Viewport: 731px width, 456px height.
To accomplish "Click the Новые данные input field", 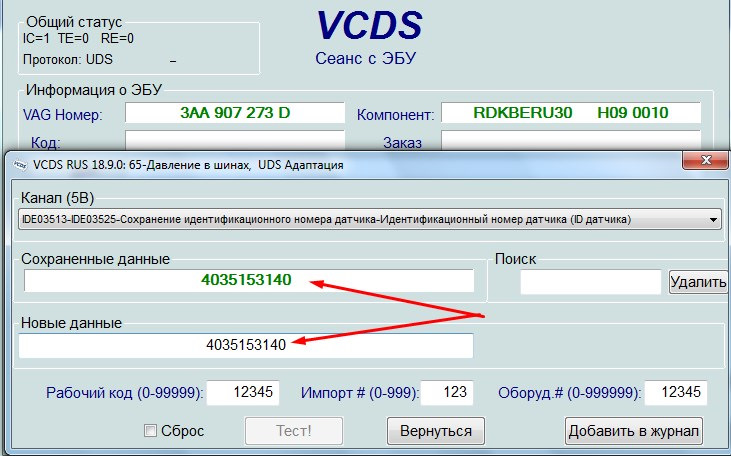I will (x=246, y=345).
